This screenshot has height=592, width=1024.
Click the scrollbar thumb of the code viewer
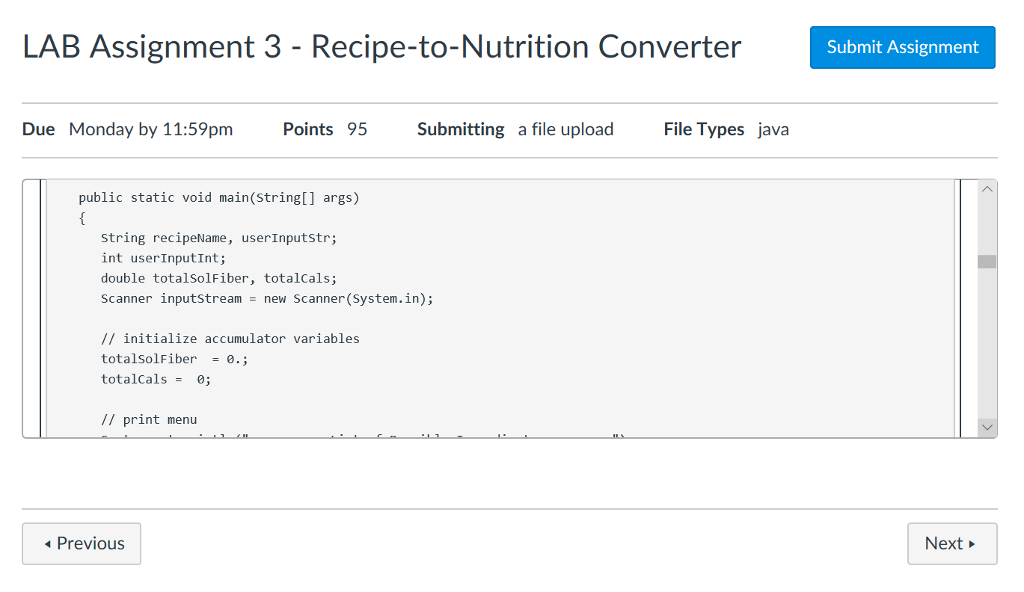[x=987, y=262]
